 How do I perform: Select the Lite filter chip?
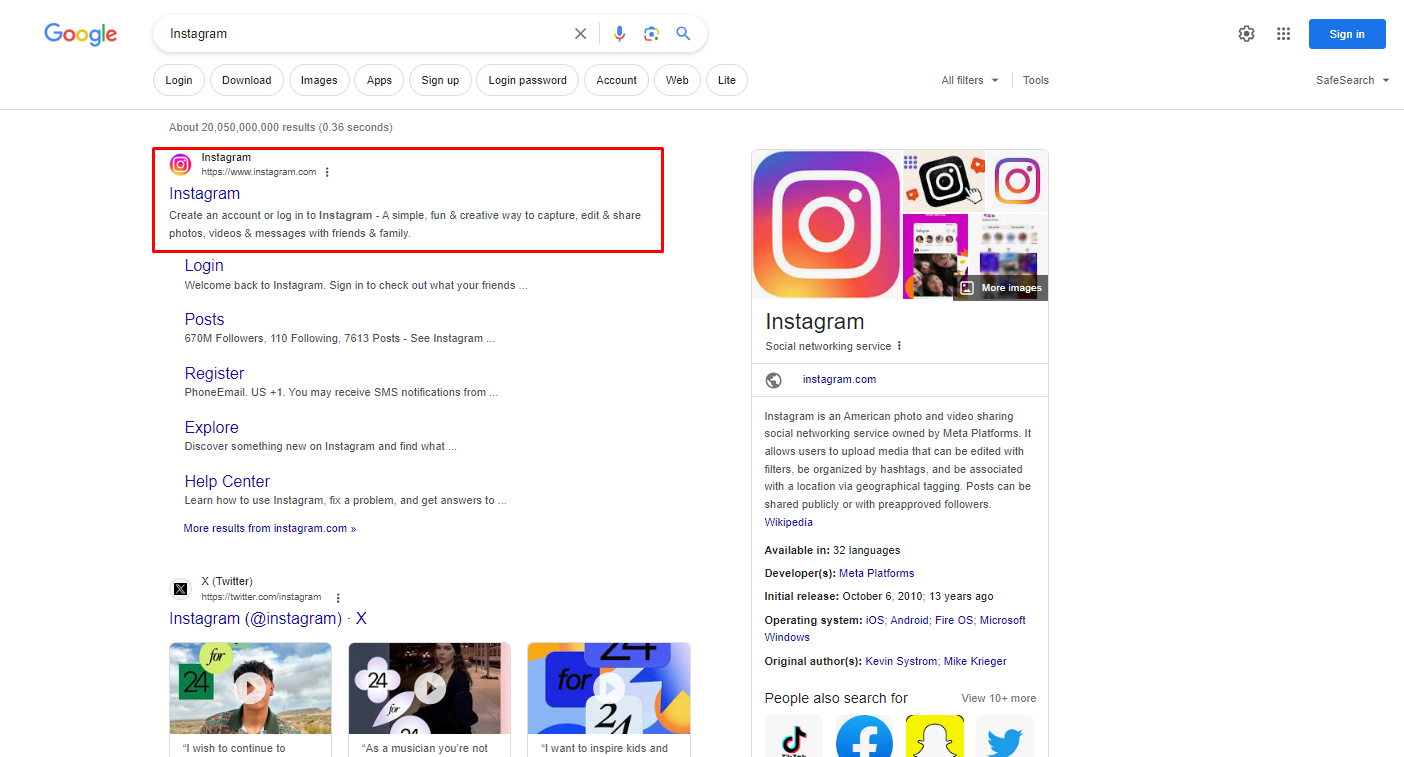click(x=727, y=80)
